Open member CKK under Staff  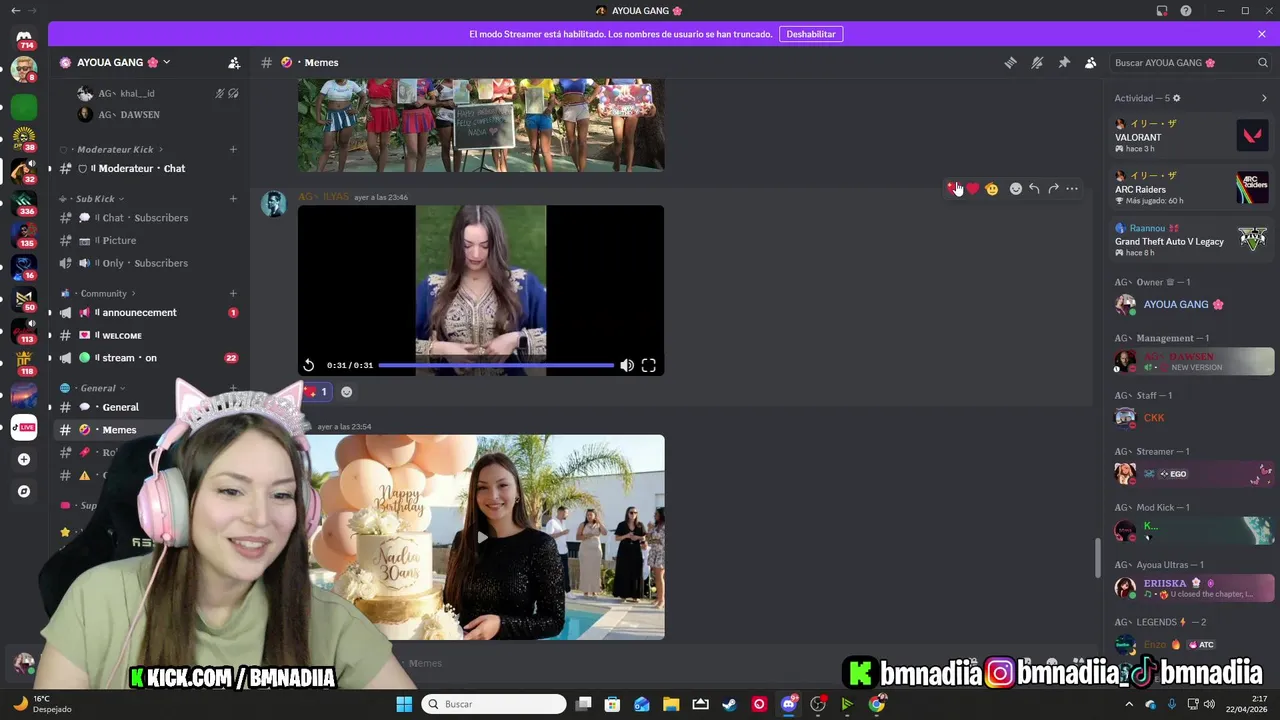tap(1191, 417)
